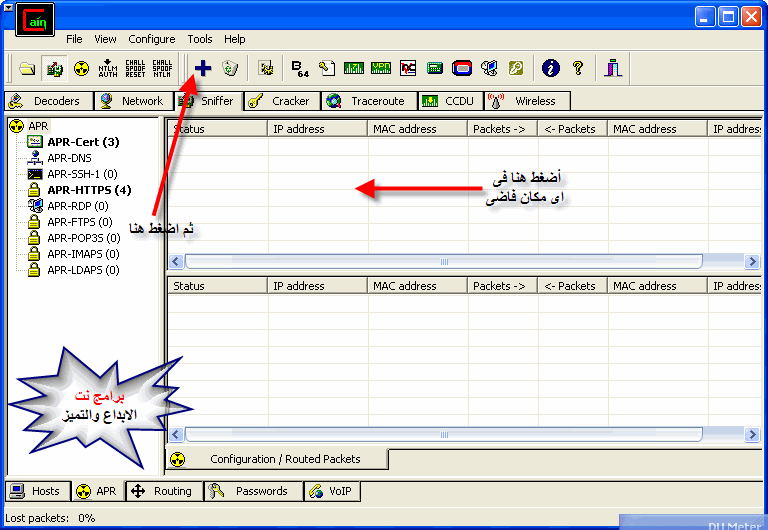
Task: Click the CHALL SPOOF RESET toolbar icon
Action: click(x=135, y=68)
